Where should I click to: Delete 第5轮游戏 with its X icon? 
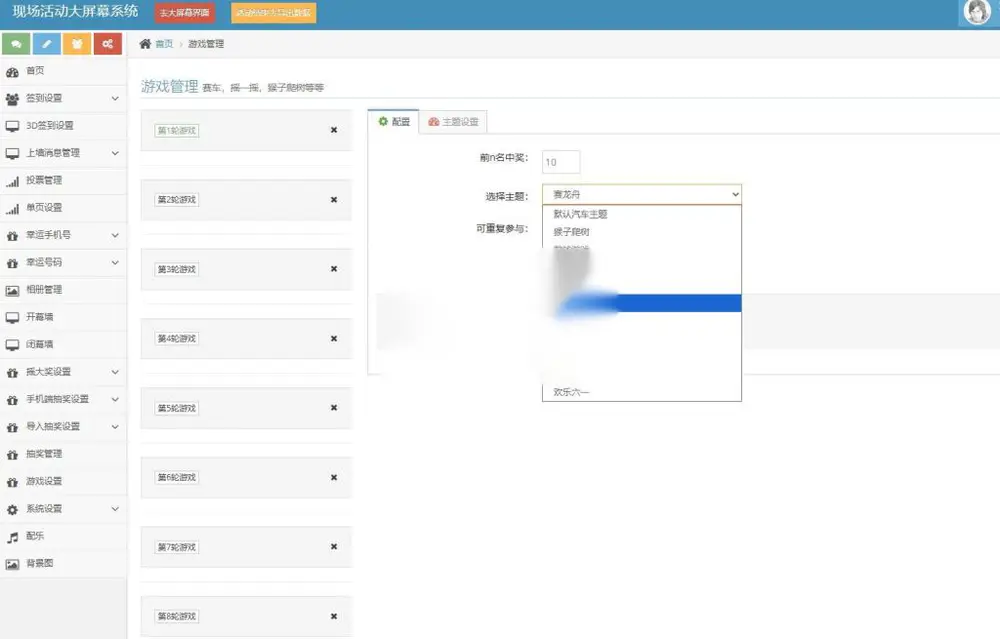334,408
